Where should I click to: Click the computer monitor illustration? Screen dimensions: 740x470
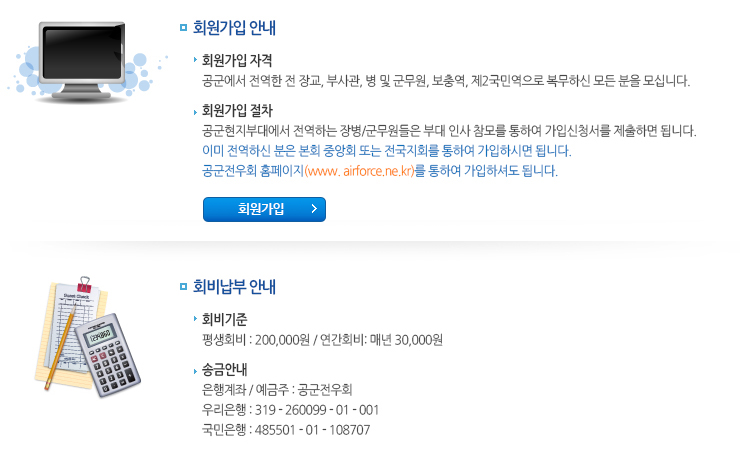pyautogui.click(x=85, y=61)
